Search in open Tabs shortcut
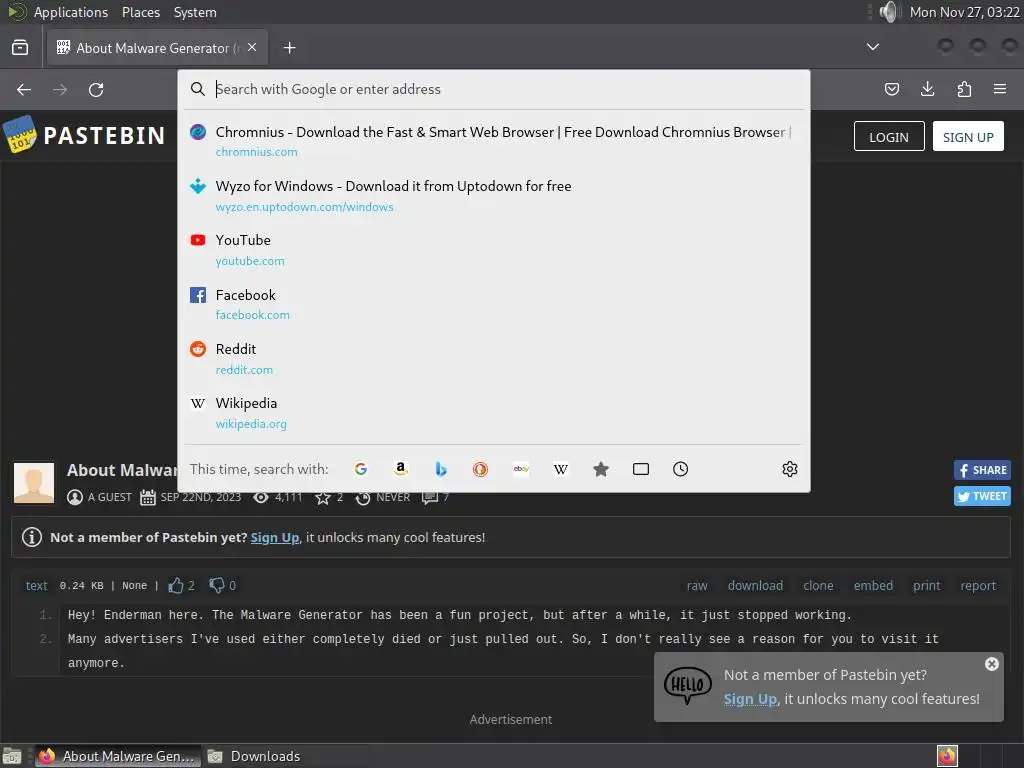Image resolution: width=1024 pixels, height=768 pixels. tap(641, 469)
